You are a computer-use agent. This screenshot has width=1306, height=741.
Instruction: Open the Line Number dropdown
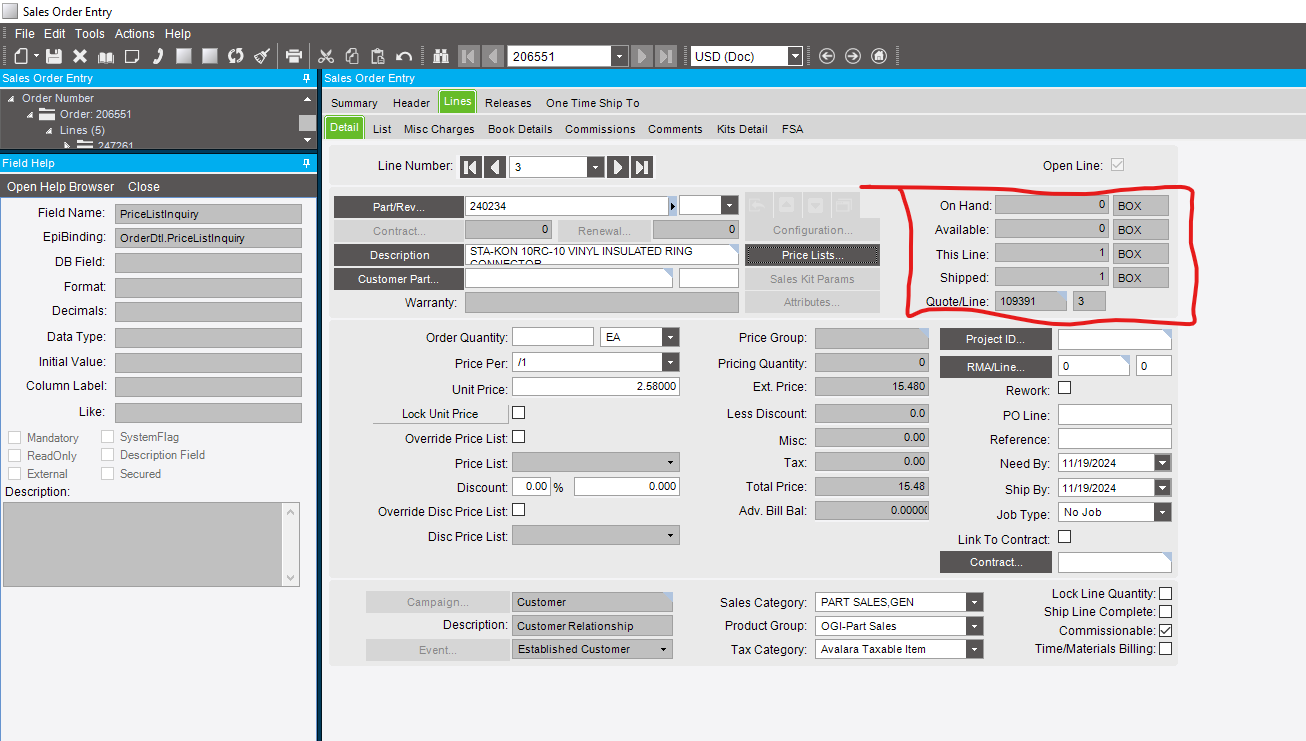(596, 167)
